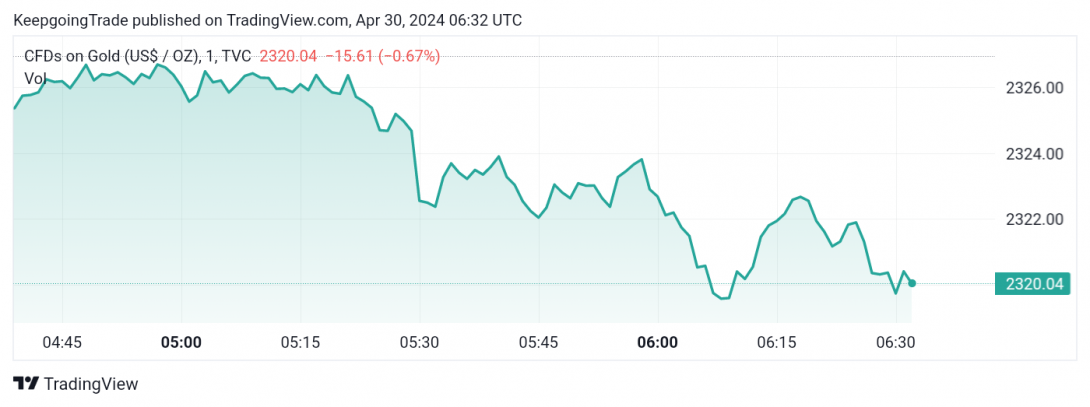
Task: Click the red price change −15.61 (−0.67%) text
Action: (382, 57)
